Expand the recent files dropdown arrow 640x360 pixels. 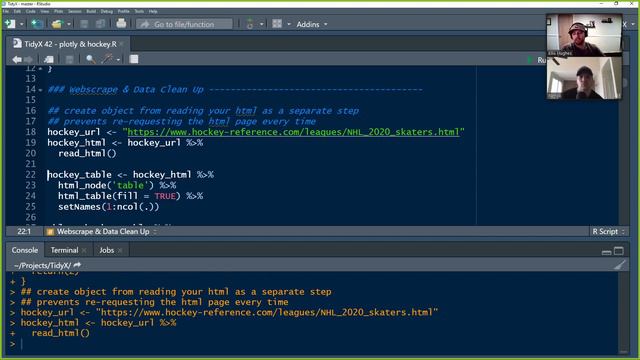[x=69, y=24]
